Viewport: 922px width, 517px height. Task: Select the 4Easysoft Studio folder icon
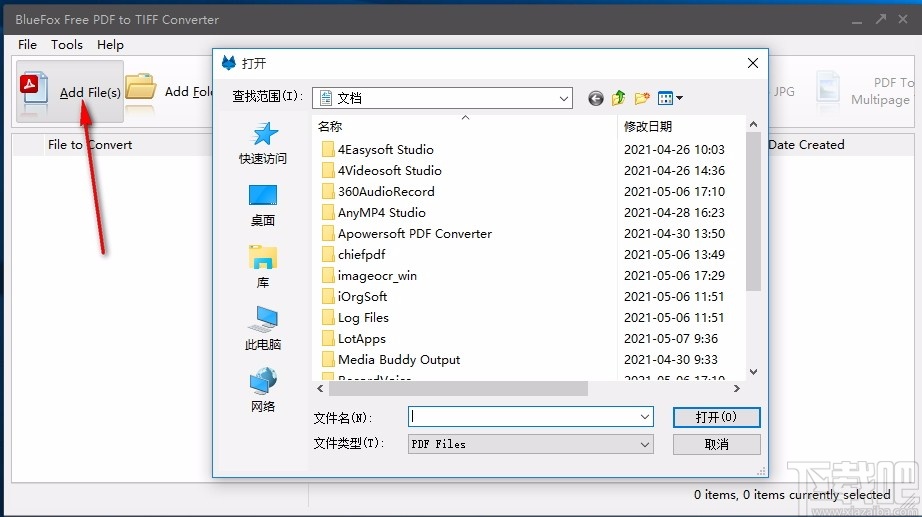328,149
